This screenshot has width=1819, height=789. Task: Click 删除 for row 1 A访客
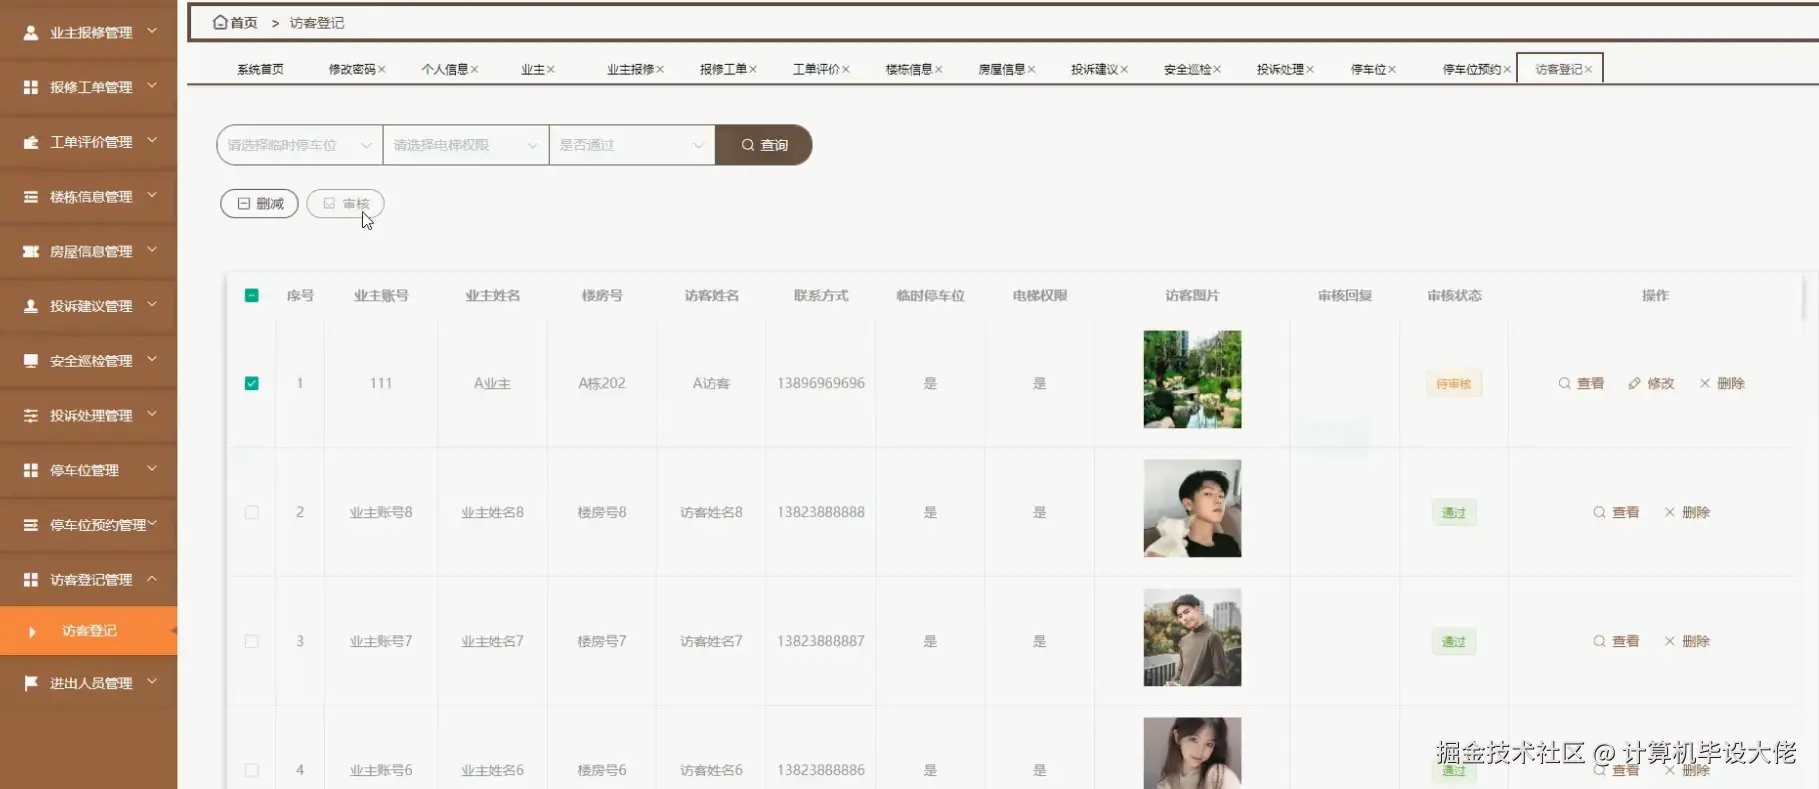1722,383
